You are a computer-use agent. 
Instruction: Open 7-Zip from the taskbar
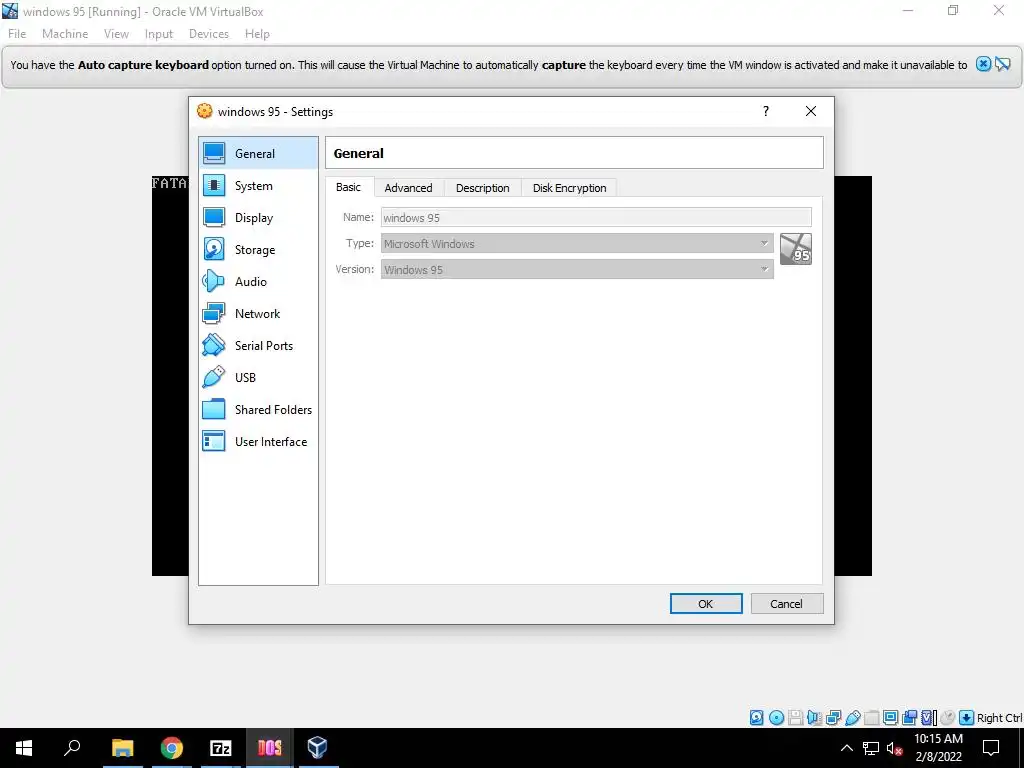pyautogui.click(x=221, y=748)
